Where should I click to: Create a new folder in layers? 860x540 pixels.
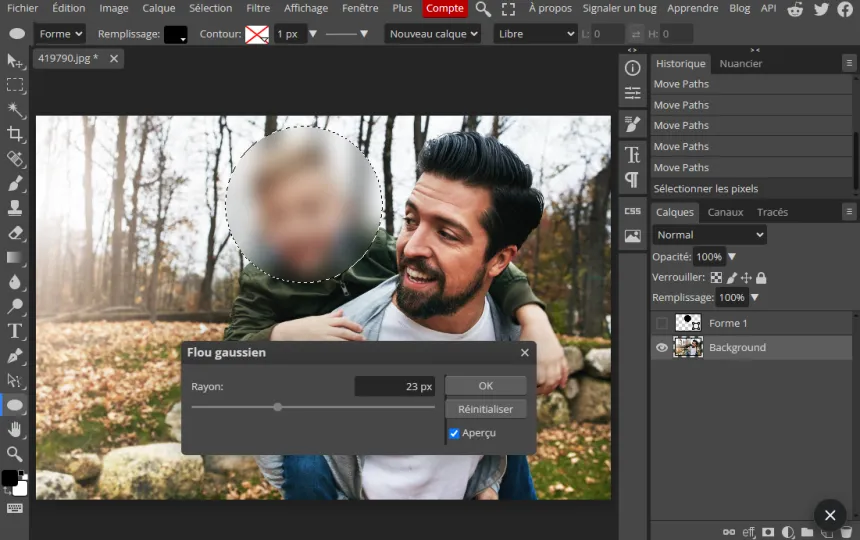coord(807,532)
